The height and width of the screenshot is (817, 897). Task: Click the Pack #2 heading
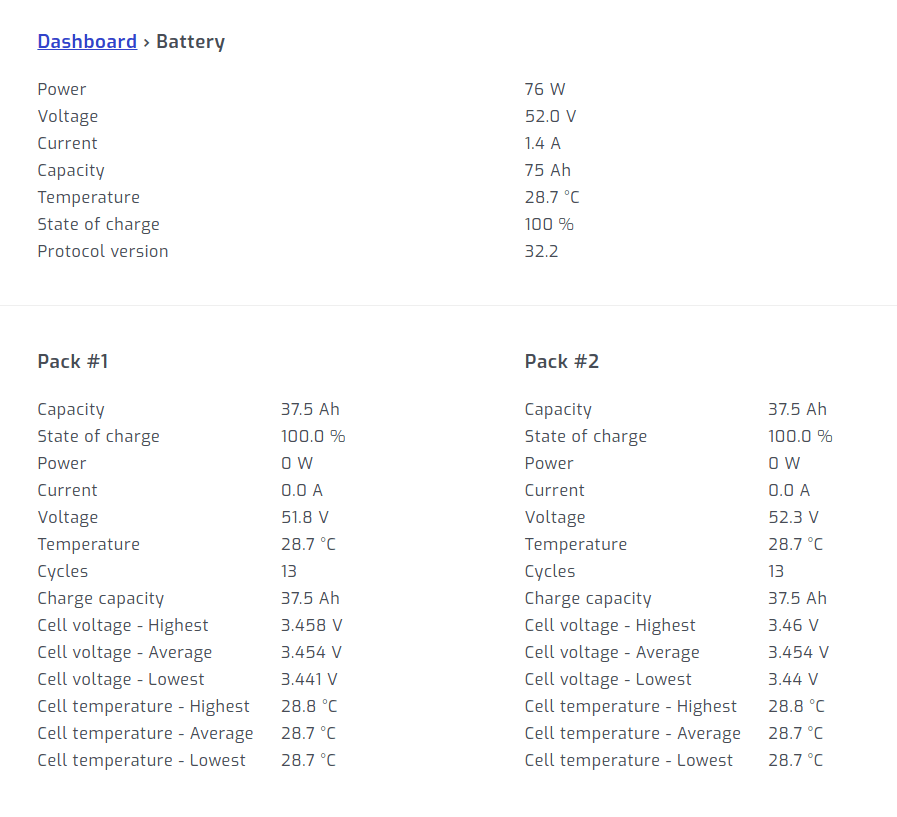coord(561,361)
